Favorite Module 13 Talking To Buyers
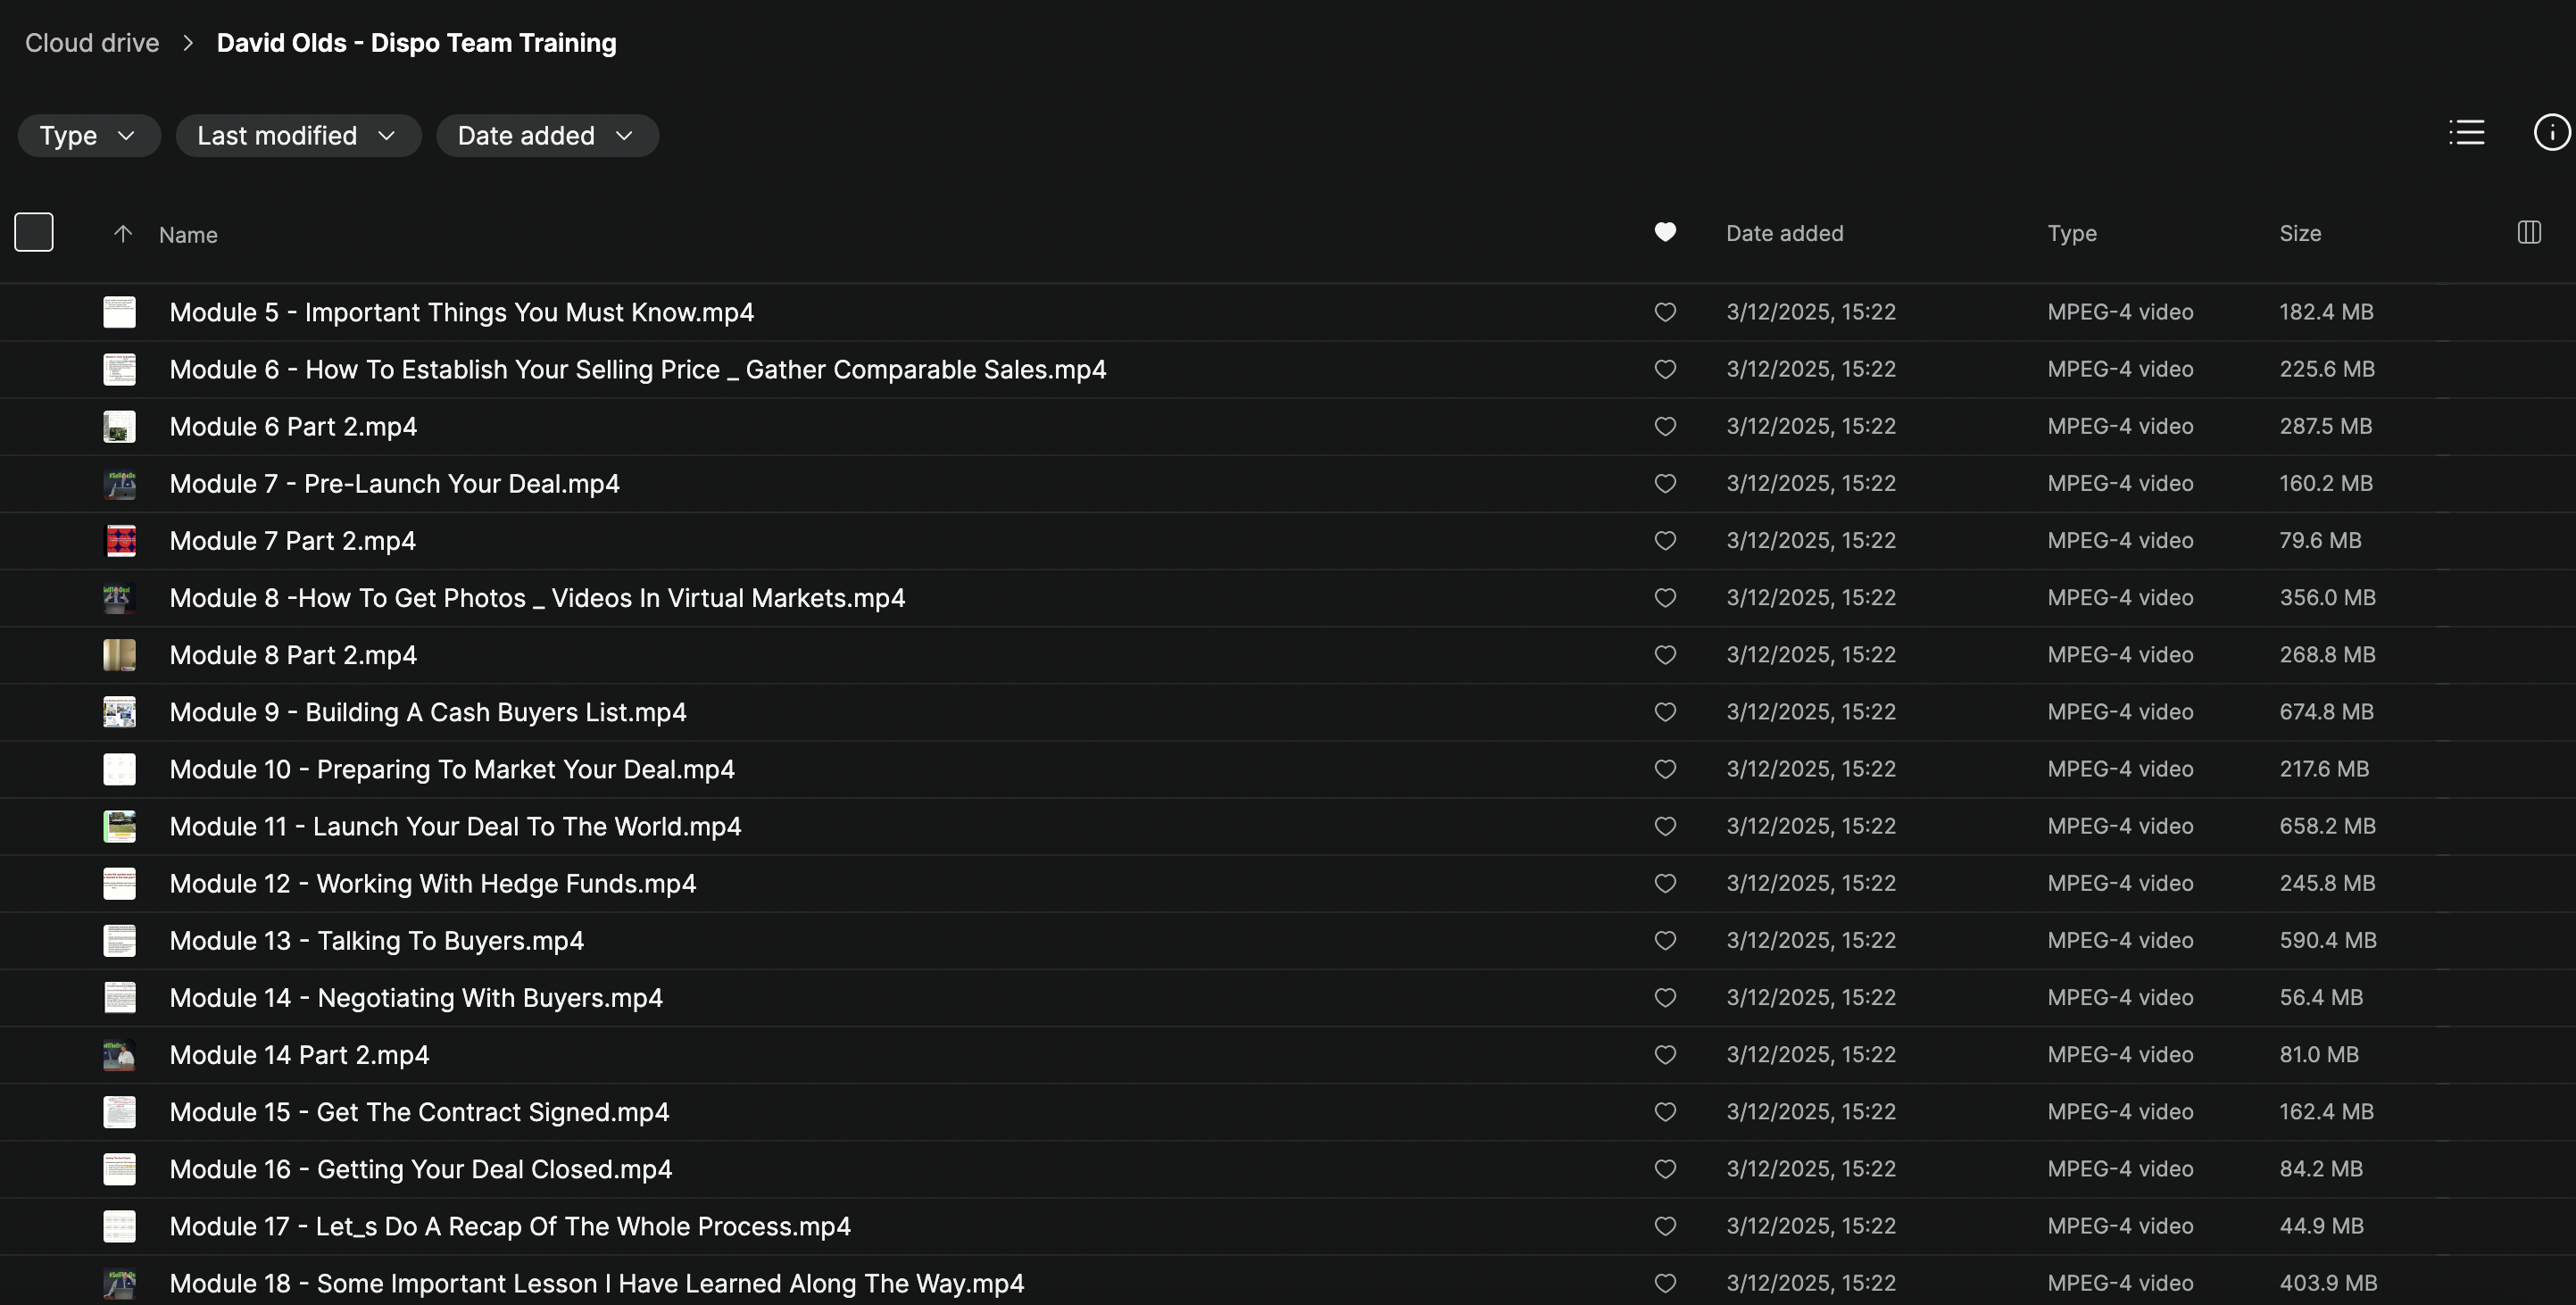The image size is (2576, 1305). [x=1664, y=941]
